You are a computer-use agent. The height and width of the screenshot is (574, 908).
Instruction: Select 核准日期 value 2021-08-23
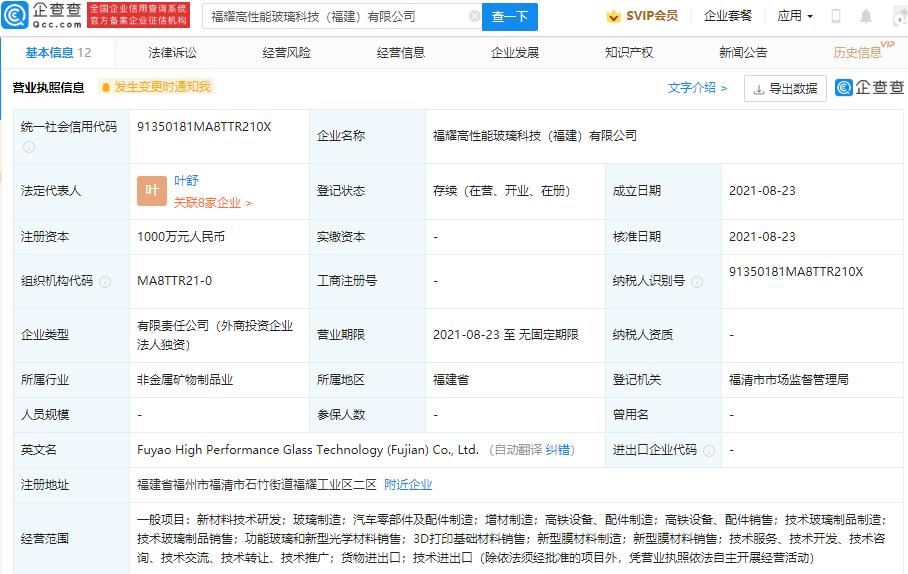click(x=762, y=237)
